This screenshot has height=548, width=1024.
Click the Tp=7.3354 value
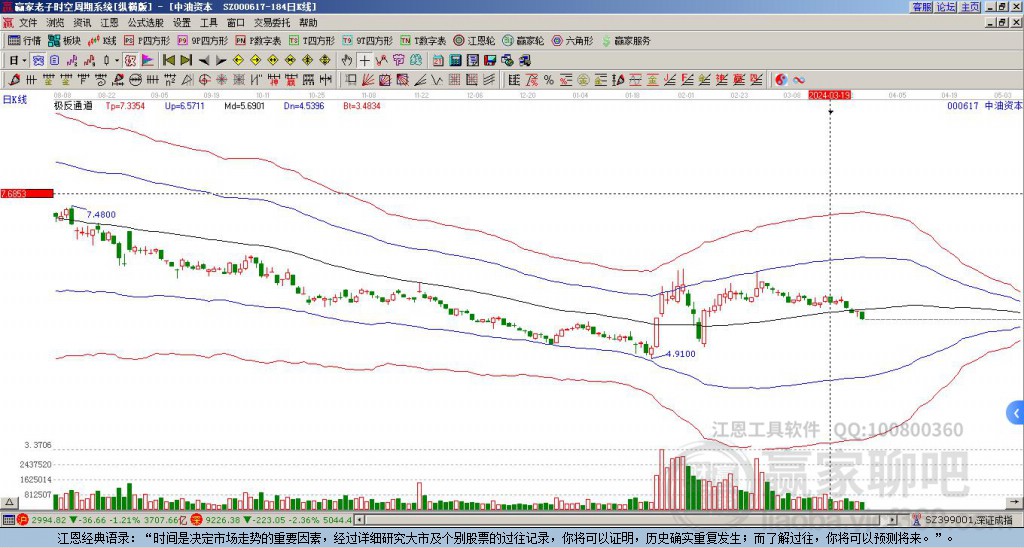point(125,105)
